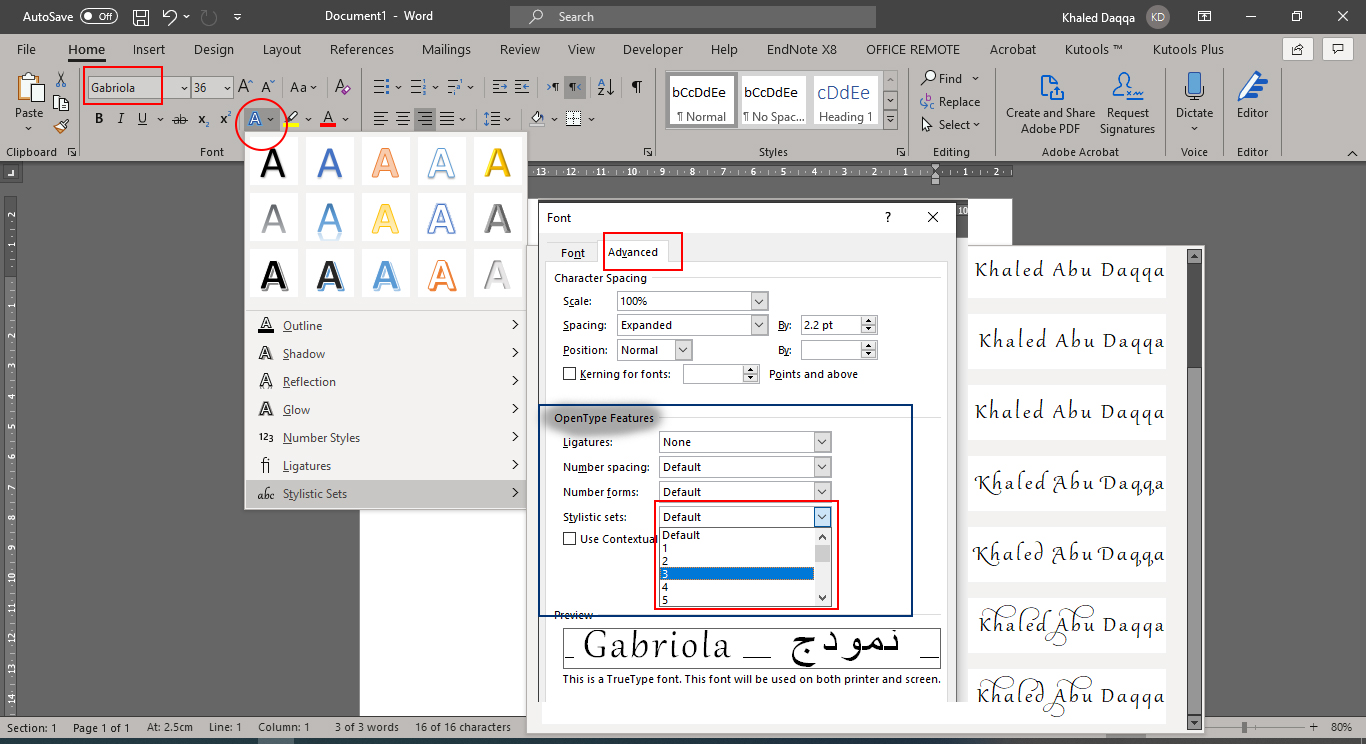The width and height of the screenshot is (1366, 744).
Task: Increase spacing By value stepper up
Action: (869, 320)
